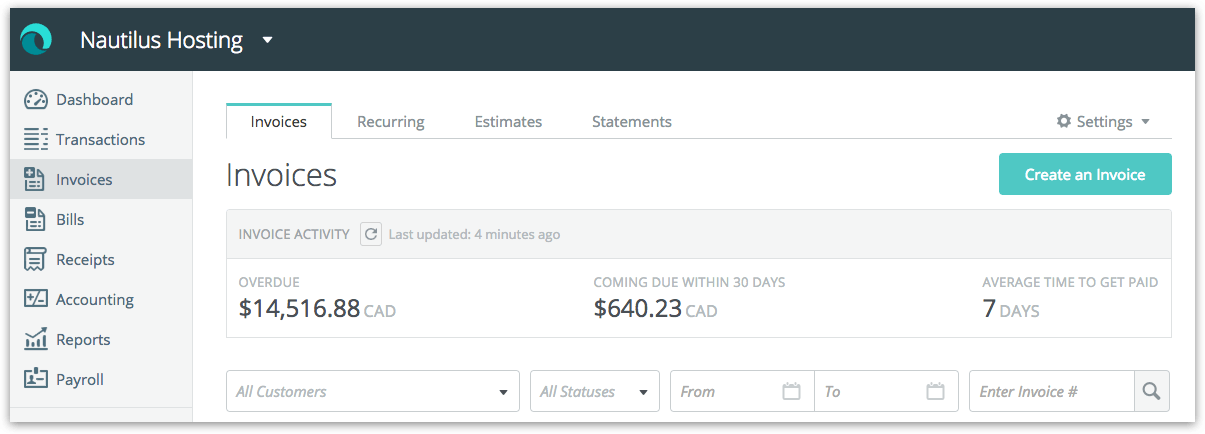The width and height of the screenshot is (1205, 434).
Task: Open Payroll via its ID card icon
Action: 36,379
